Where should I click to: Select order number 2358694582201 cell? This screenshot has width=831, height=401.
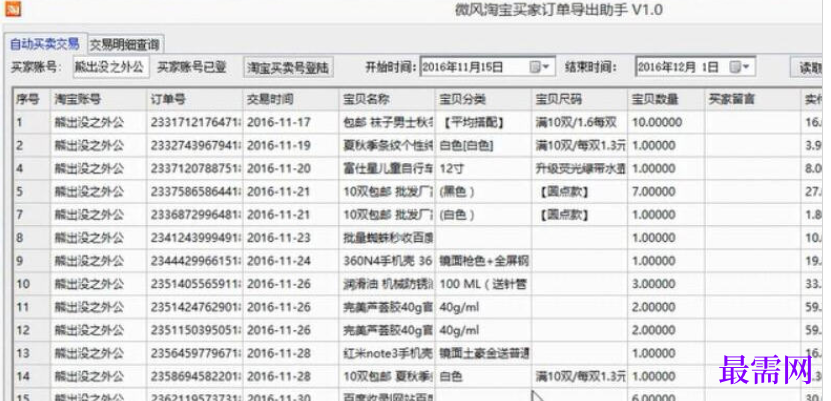(x=194, y=377)
